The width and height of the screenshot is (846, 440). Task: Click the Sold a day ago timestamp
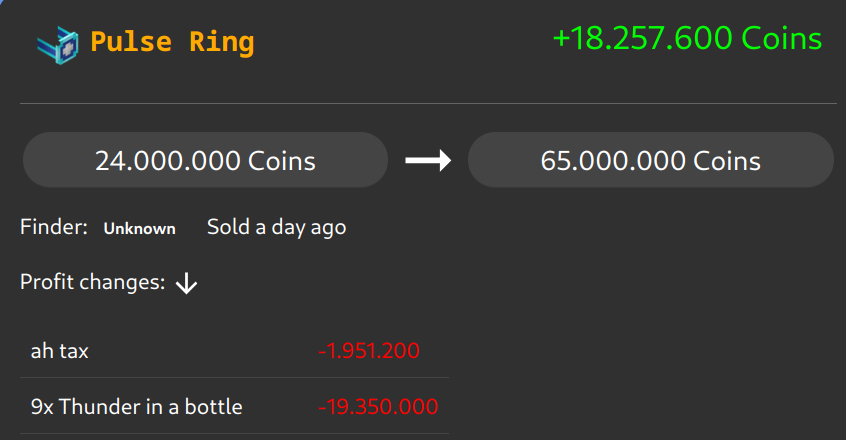[x=276, y=227]
